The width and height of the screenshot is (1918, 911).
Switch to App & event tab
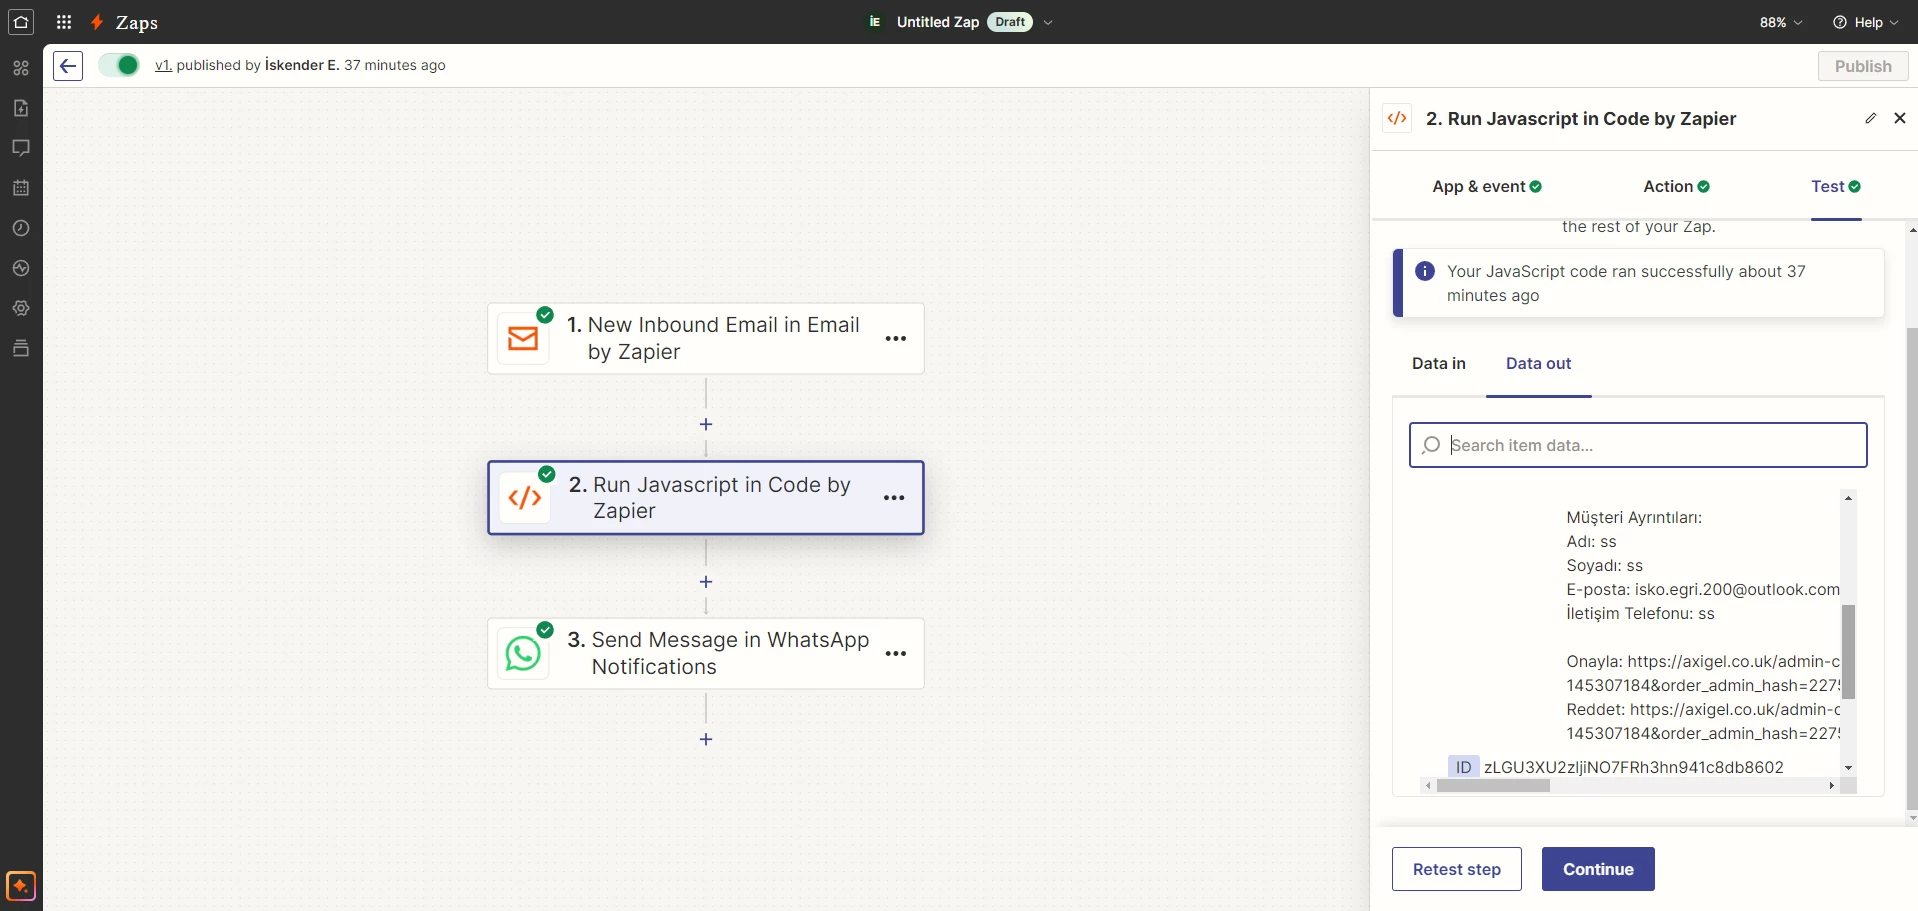point(1487,187)
